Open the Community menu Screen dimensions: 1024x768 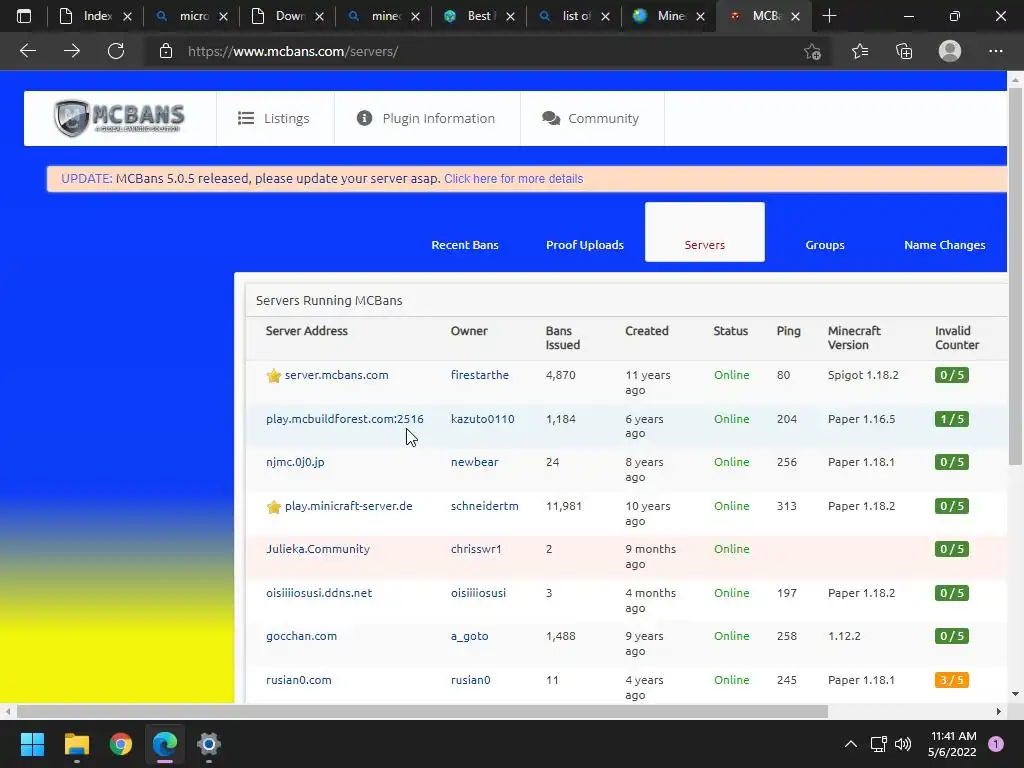[591, 118]
